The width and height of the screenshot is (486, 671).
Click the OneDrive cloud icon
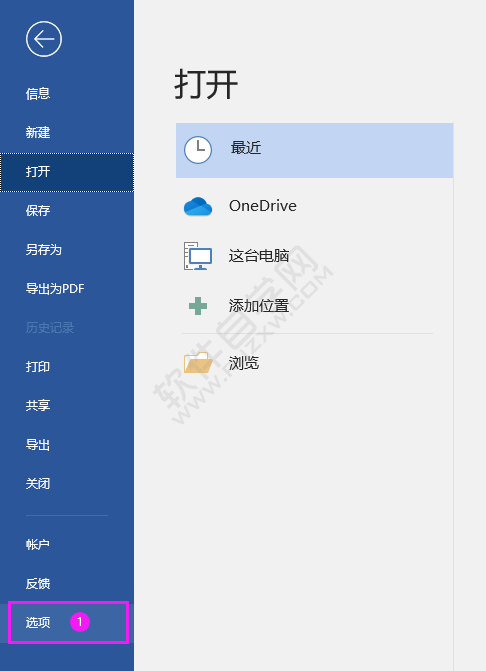point(198,206)
